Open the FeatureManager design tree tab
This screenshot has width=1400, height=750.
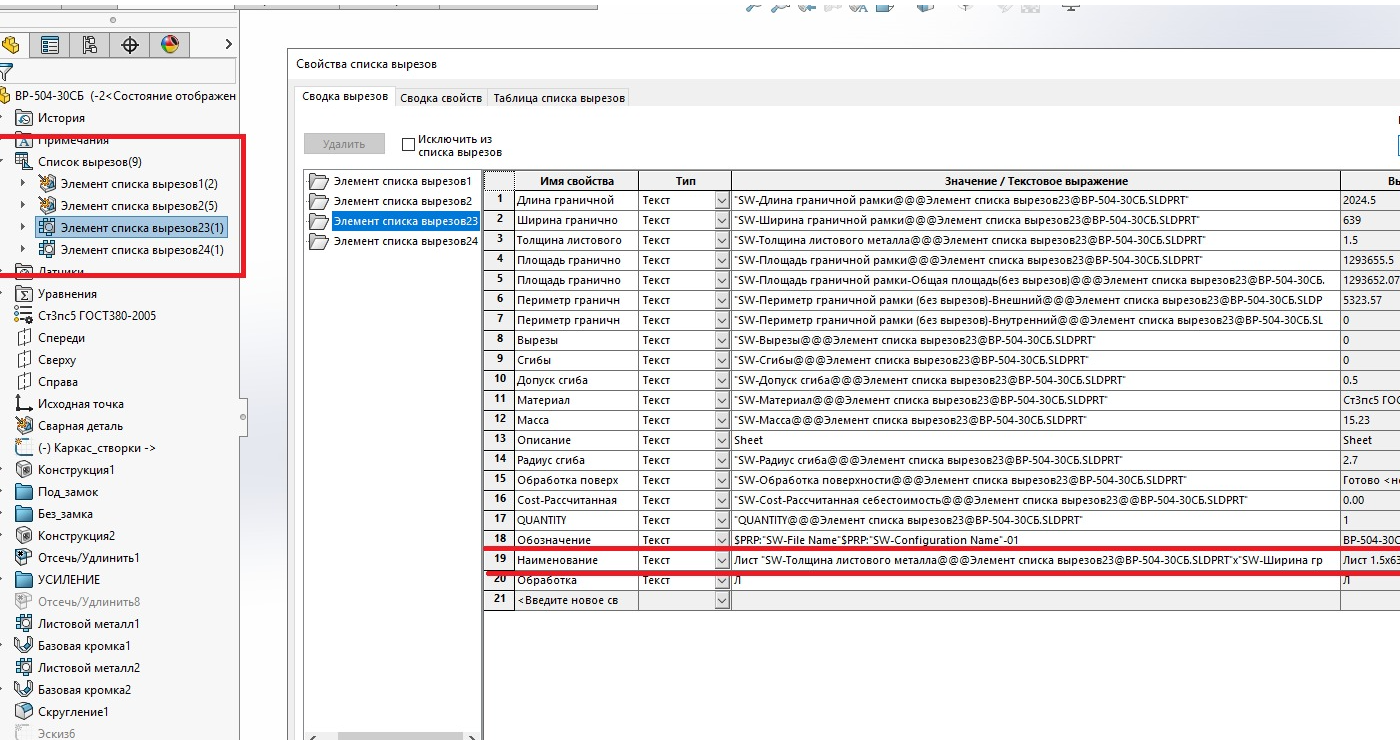pos(11,45)
